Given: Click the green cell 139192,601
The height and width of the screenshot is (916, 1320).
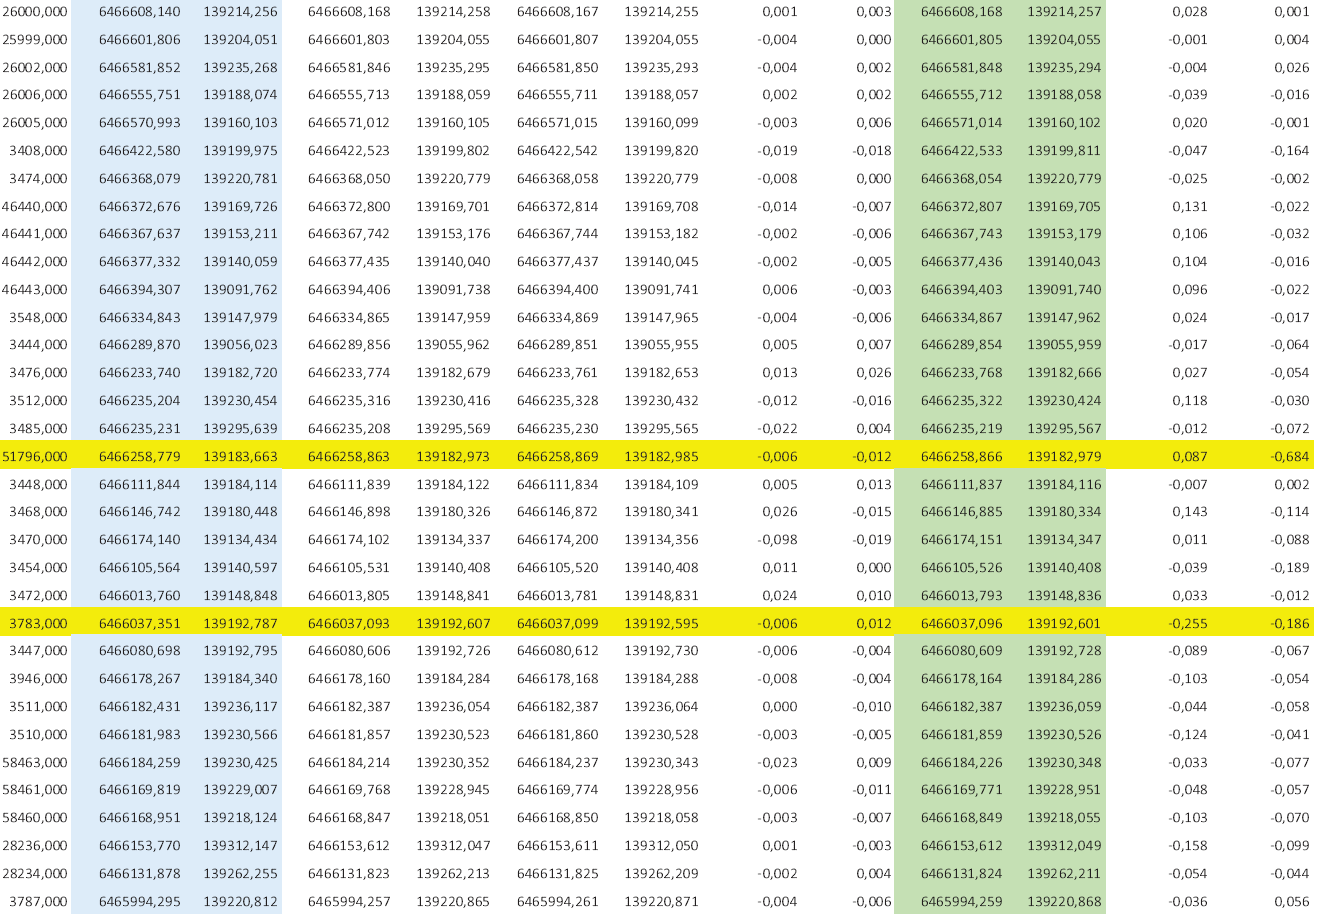Looking at the screenshot, I should pyautogui.click(x=1064, y=624).
